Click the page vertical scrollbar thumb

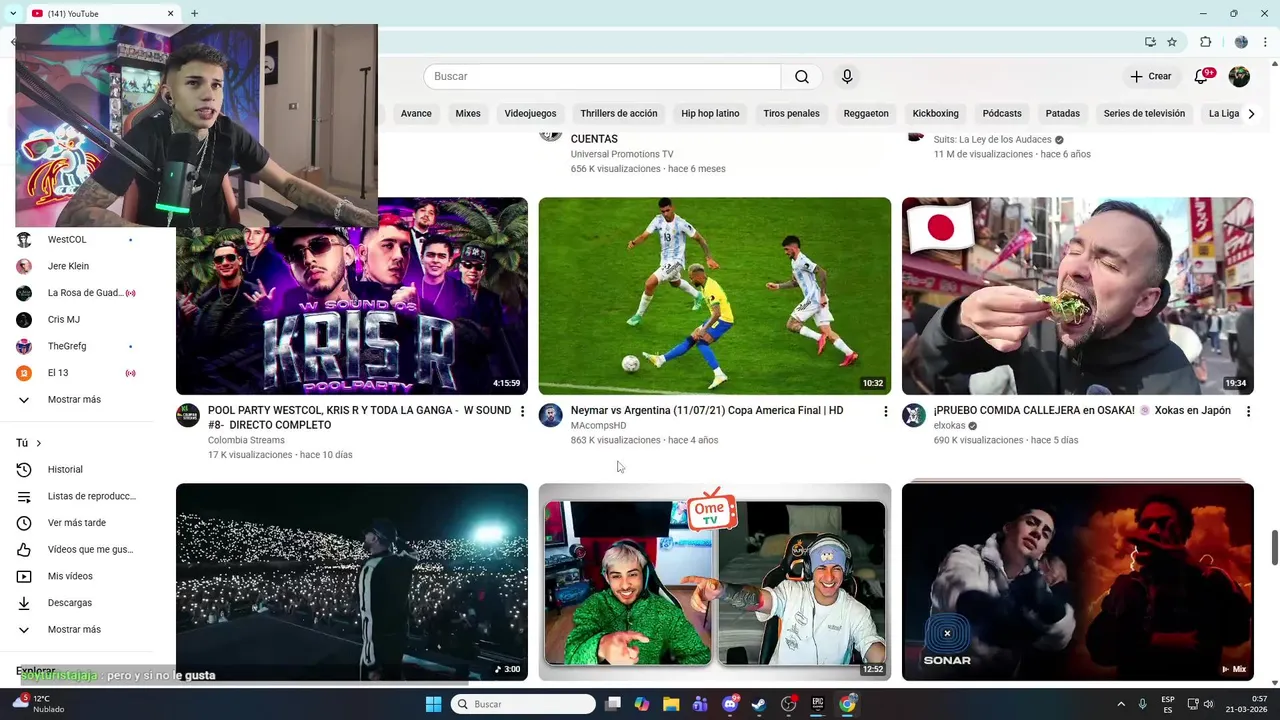pyautogui.click(x=1275, y=547)
